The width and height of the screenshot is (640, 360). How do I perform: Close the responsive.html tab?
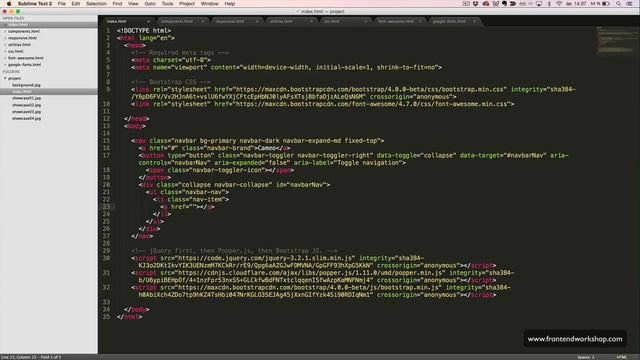(257, 21)
